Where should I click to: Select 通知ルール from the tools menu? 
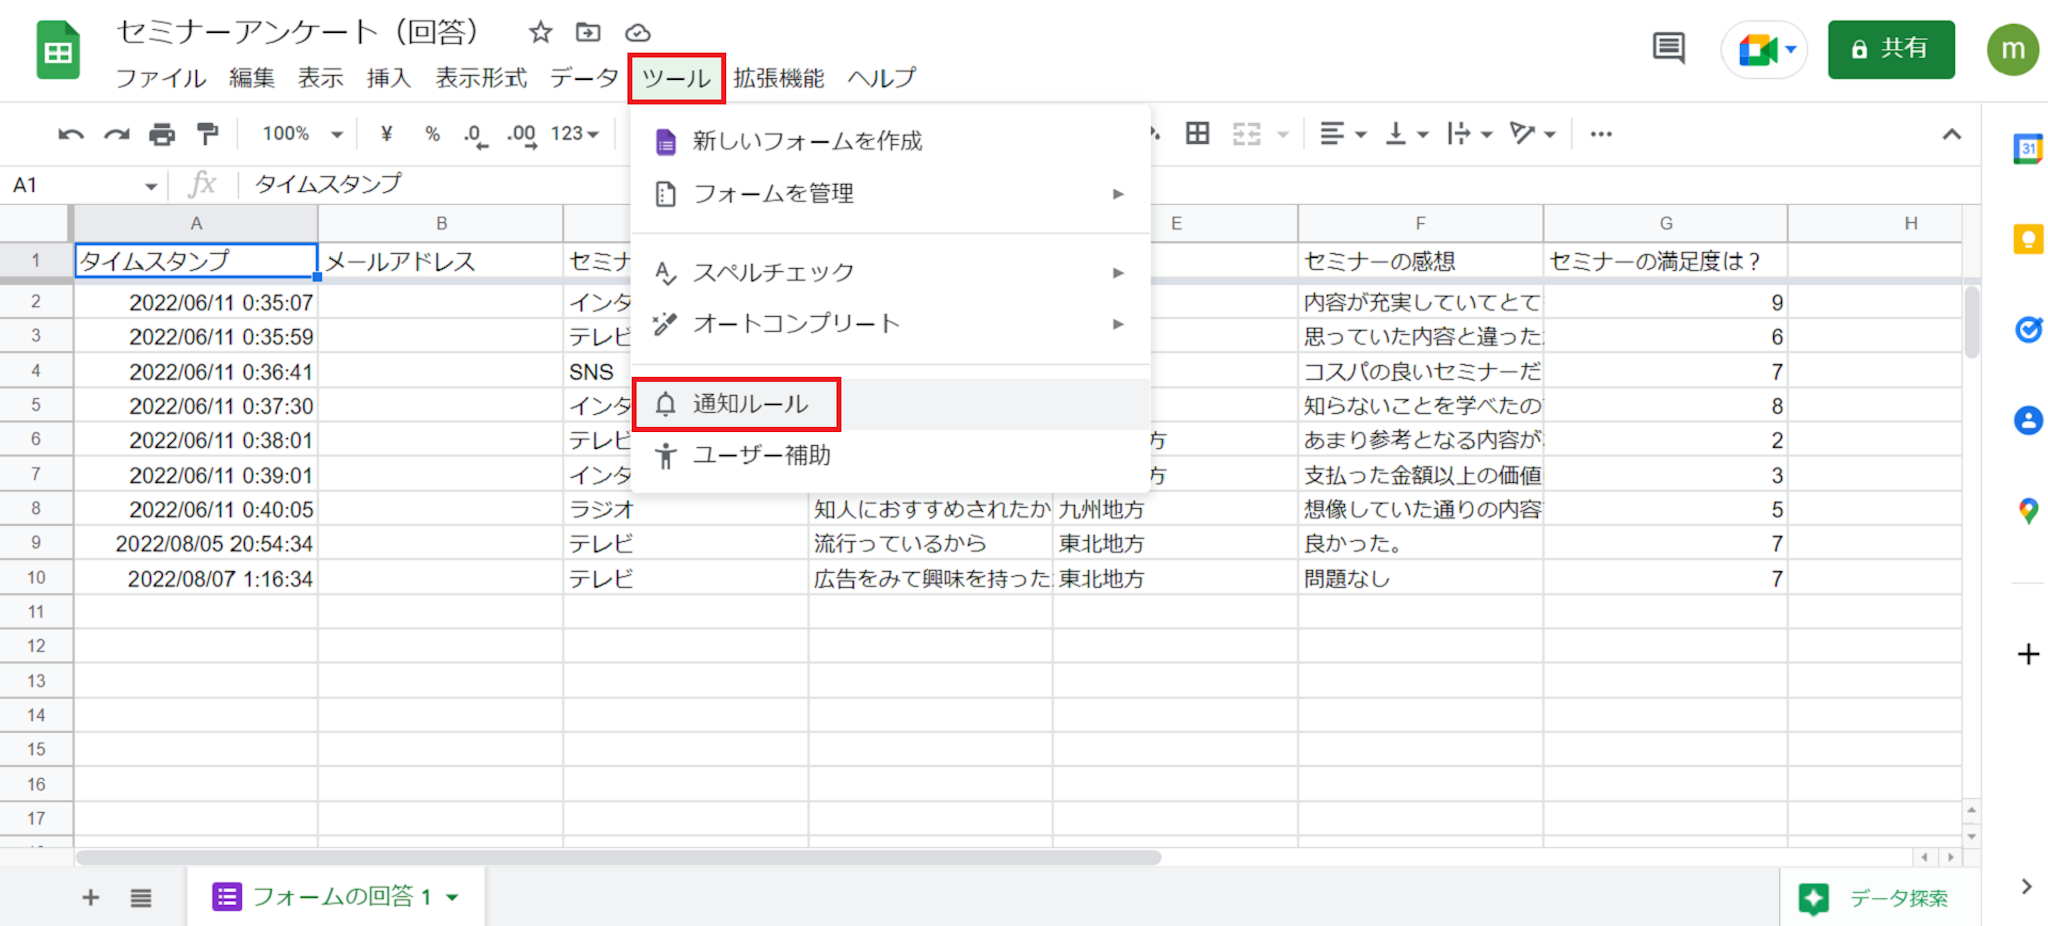coord(750,404)
